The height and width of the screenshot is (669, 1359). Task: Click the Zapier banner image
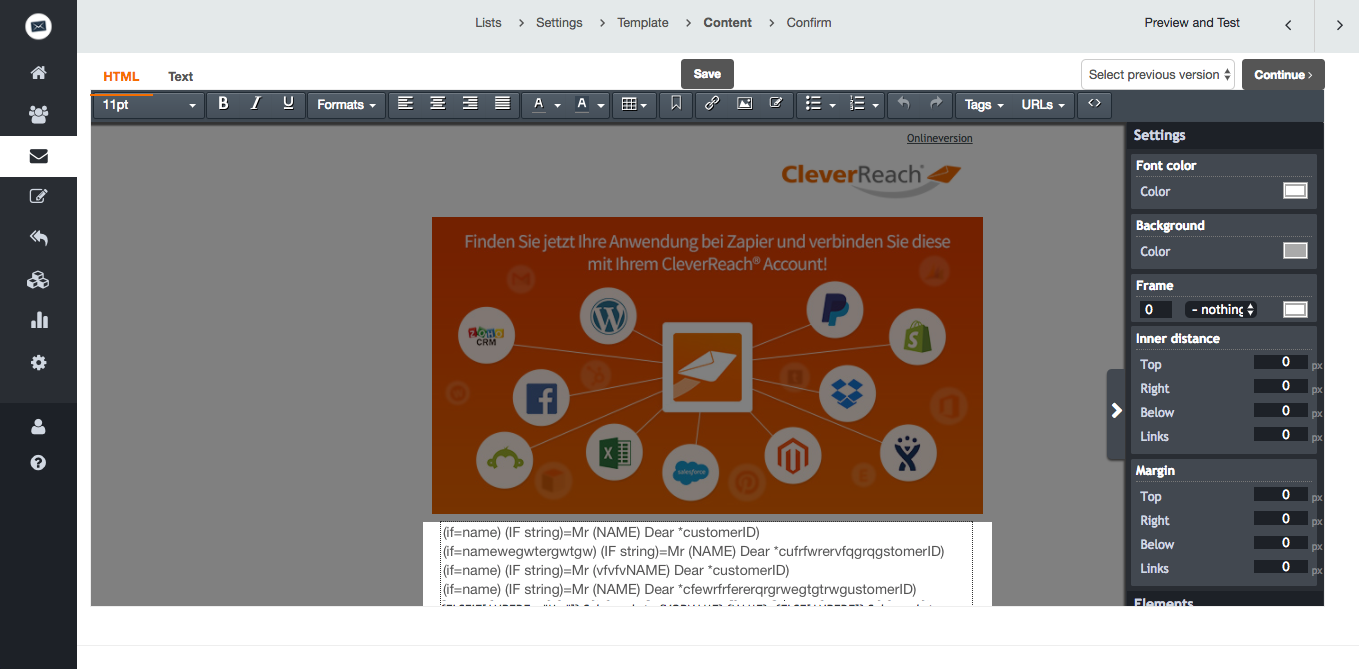coord(707,365)
